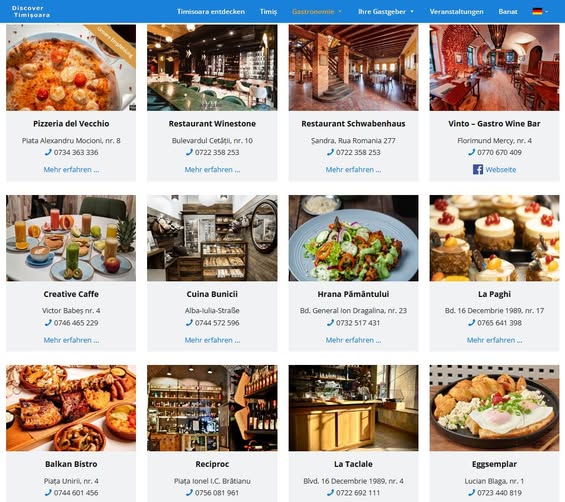Click phone icon beside 0723 440 819

tap(471, 492)
